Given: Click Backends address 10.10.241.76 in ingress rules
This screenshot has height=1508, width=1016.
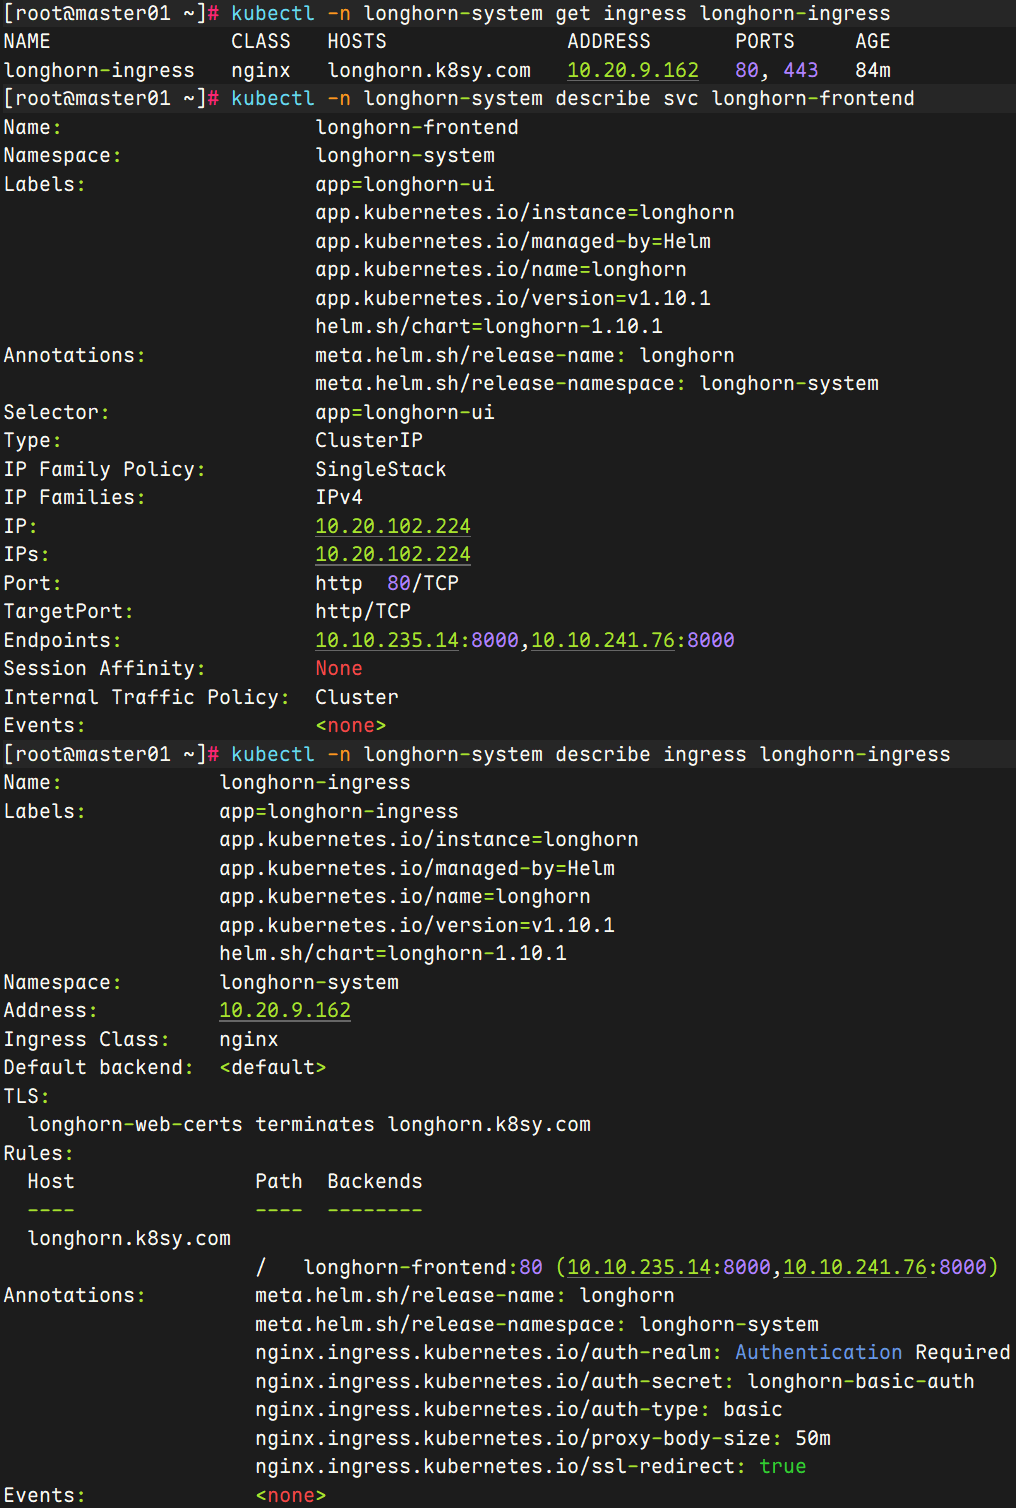Looking at the screenshot, I should pyautogui.click(x=854, y=1267).
